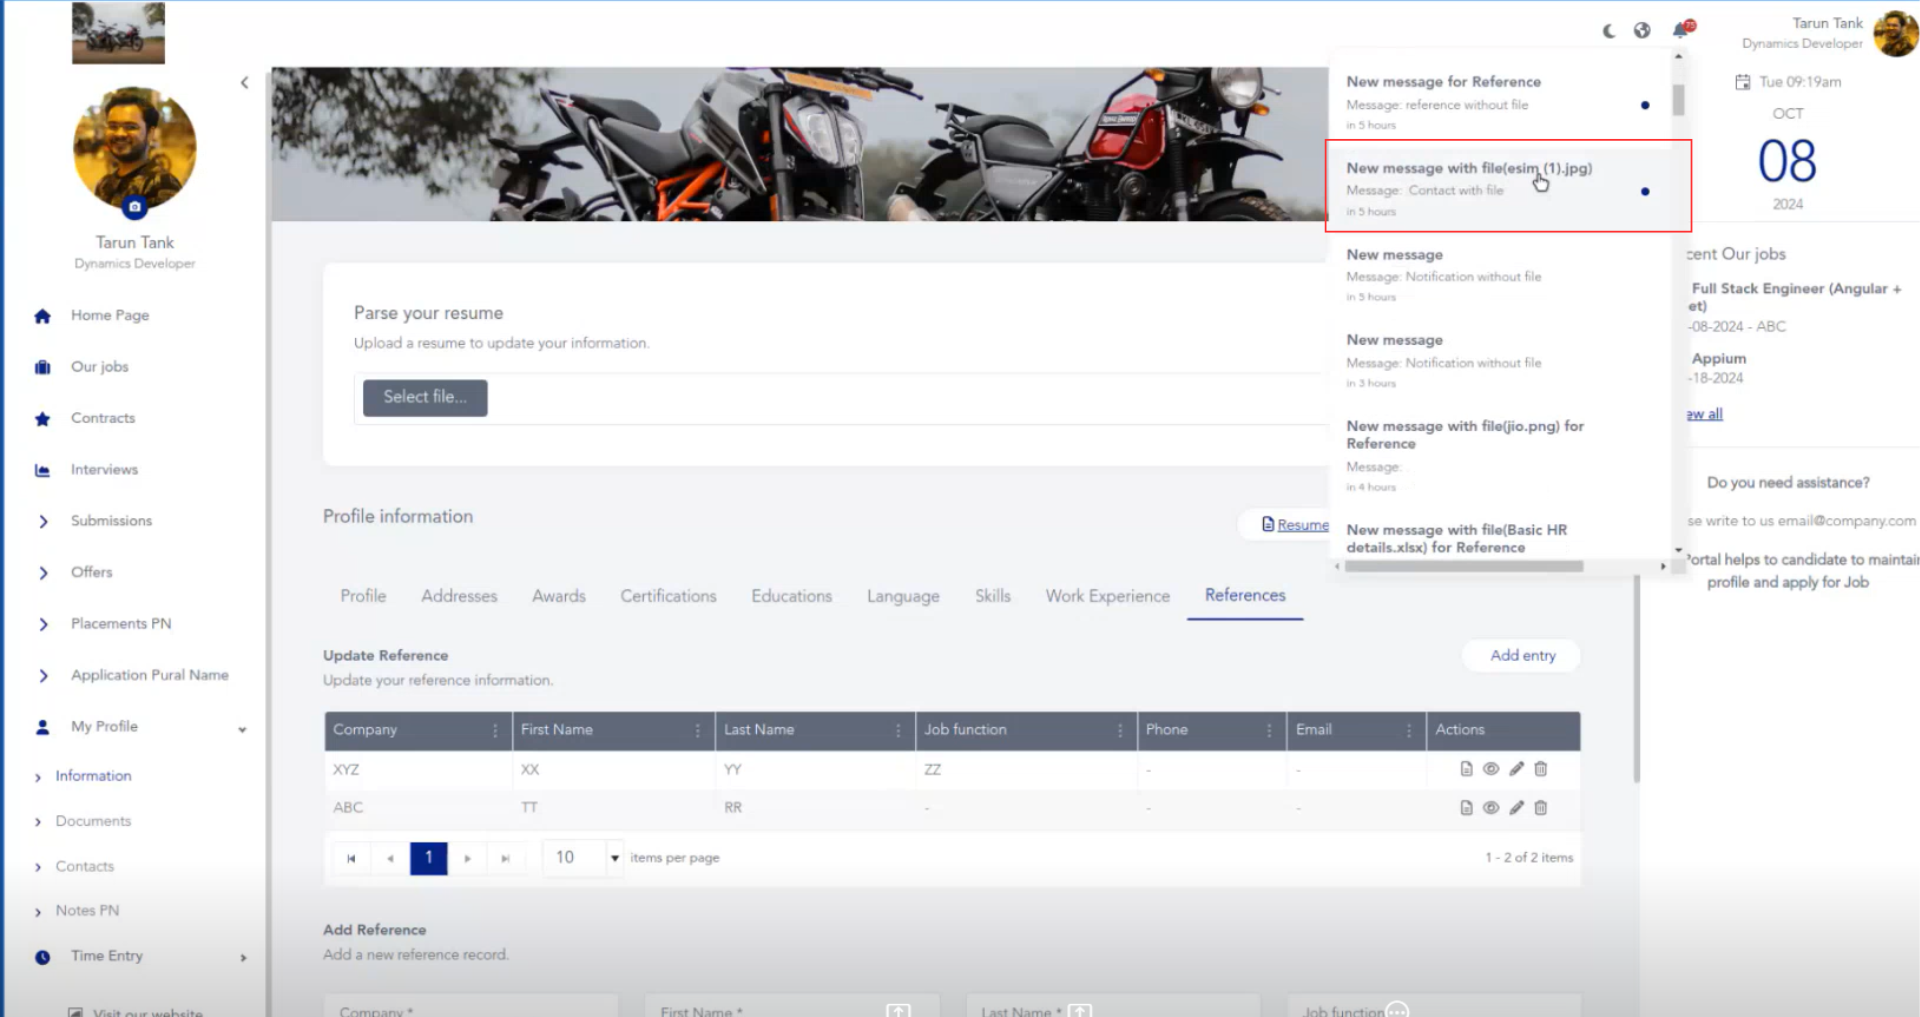Screen dimensions: 1920x1017
Task: Switch to the Educations tab
Action: pyautogui.click(x=791, y=596)
